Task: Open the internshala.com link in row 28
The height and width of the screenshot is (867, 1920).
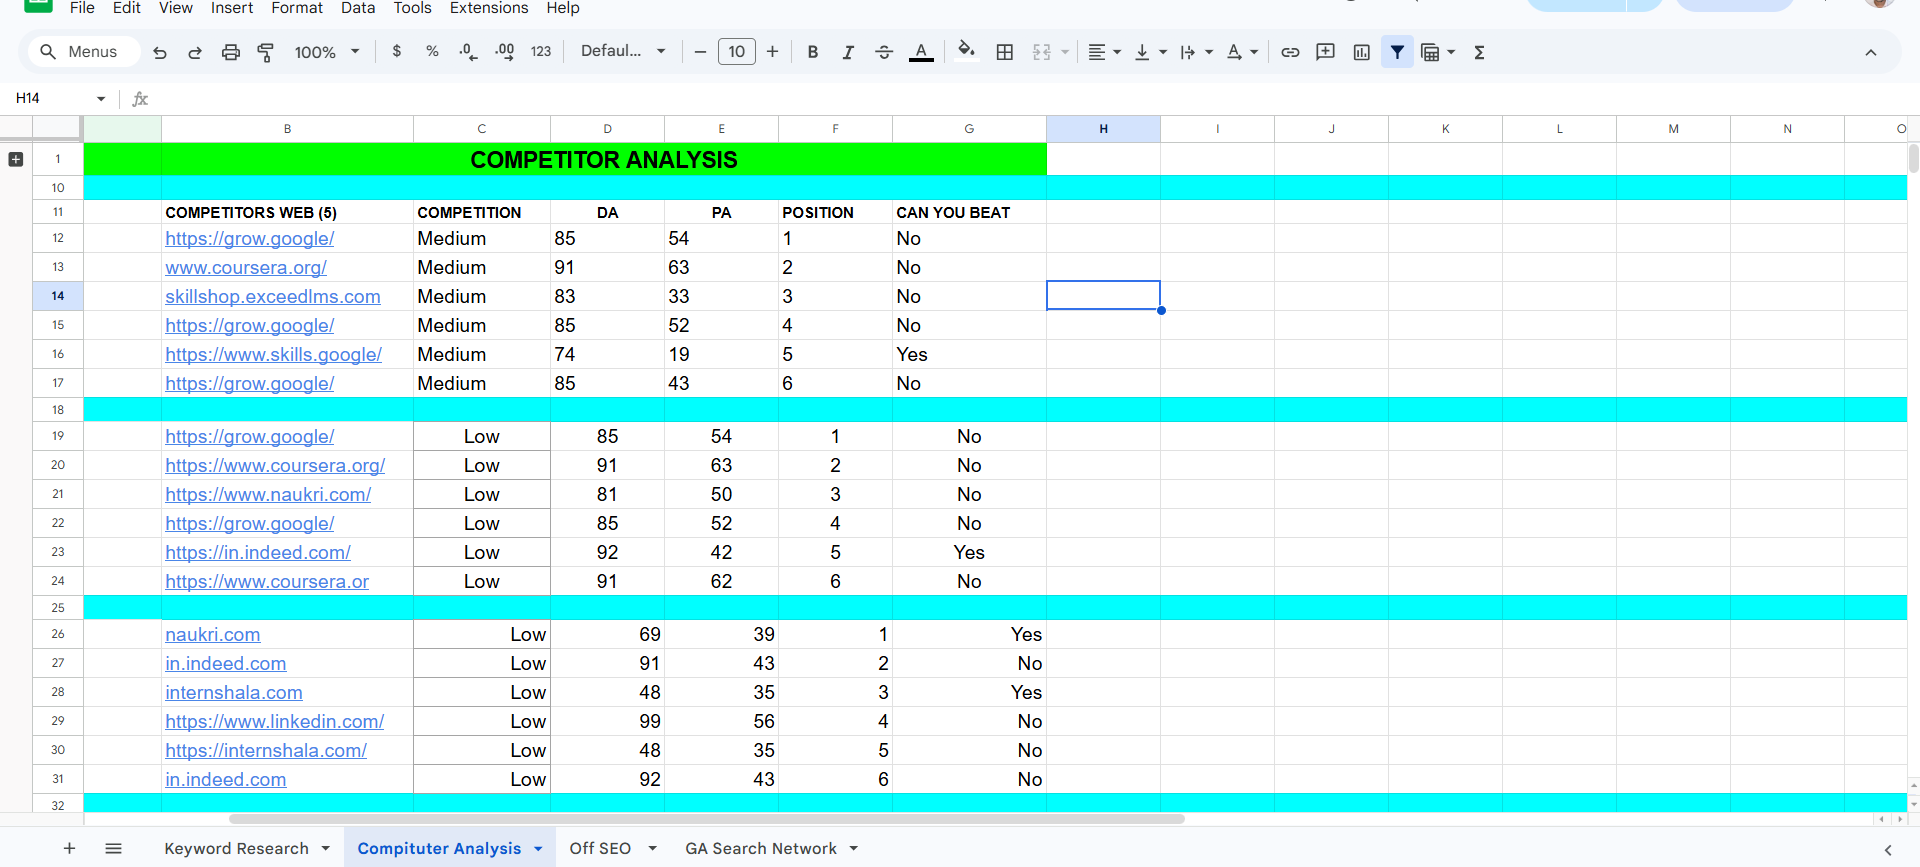Action: (233, 692)
